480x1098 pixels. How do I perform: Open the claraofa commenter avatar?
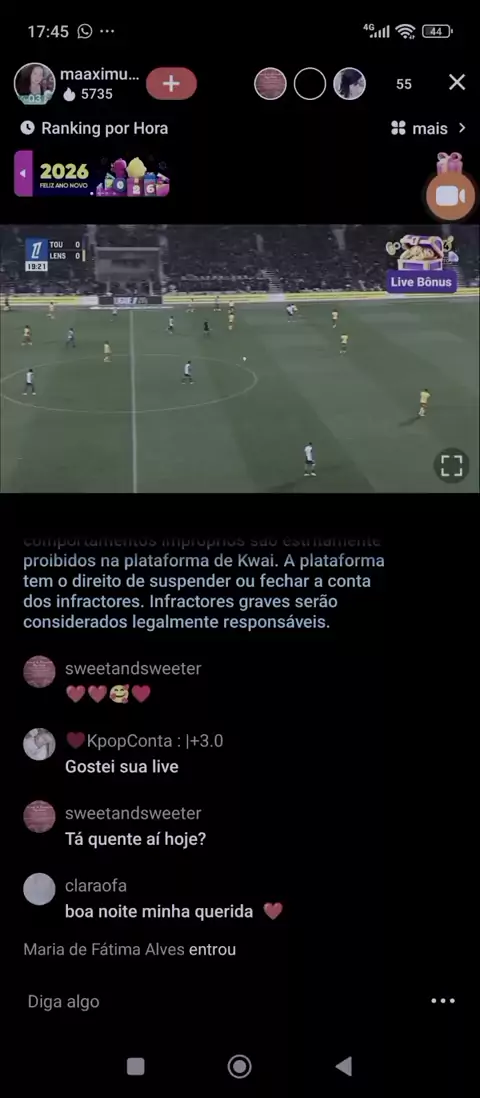tap(39, 889)
